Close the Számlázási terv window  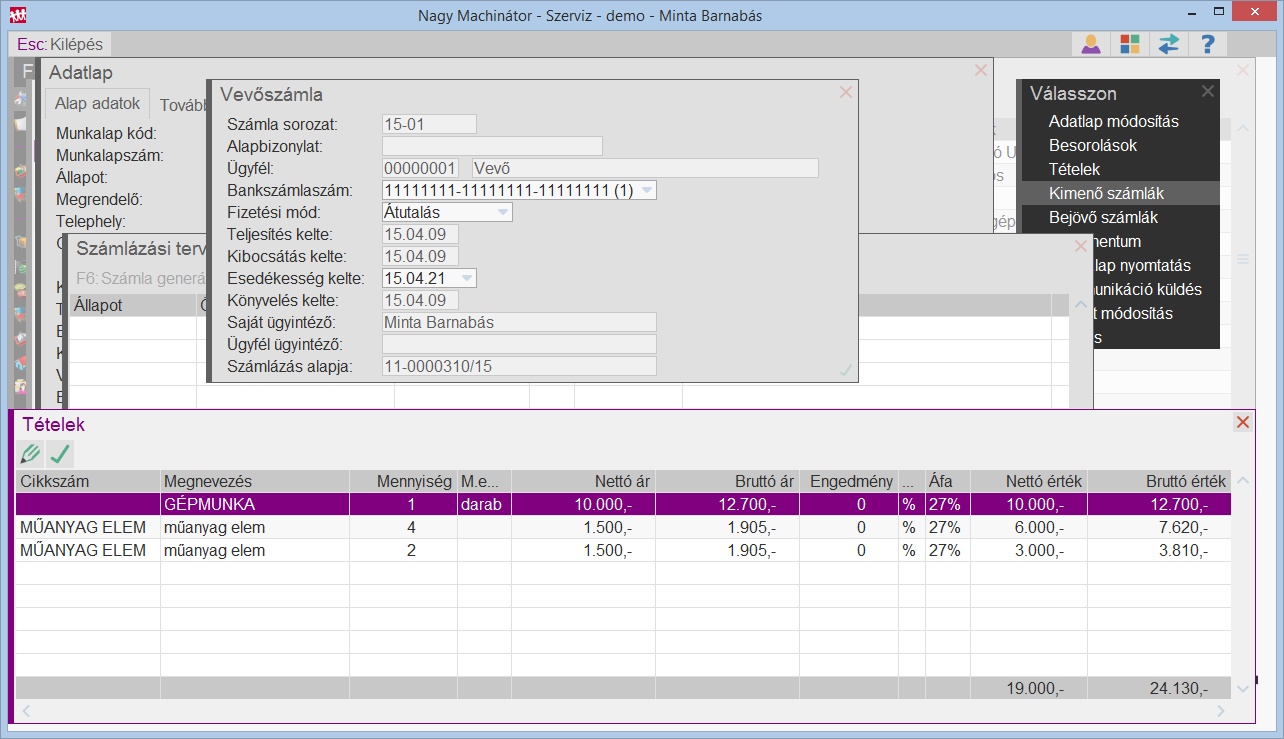(1080, 246)
